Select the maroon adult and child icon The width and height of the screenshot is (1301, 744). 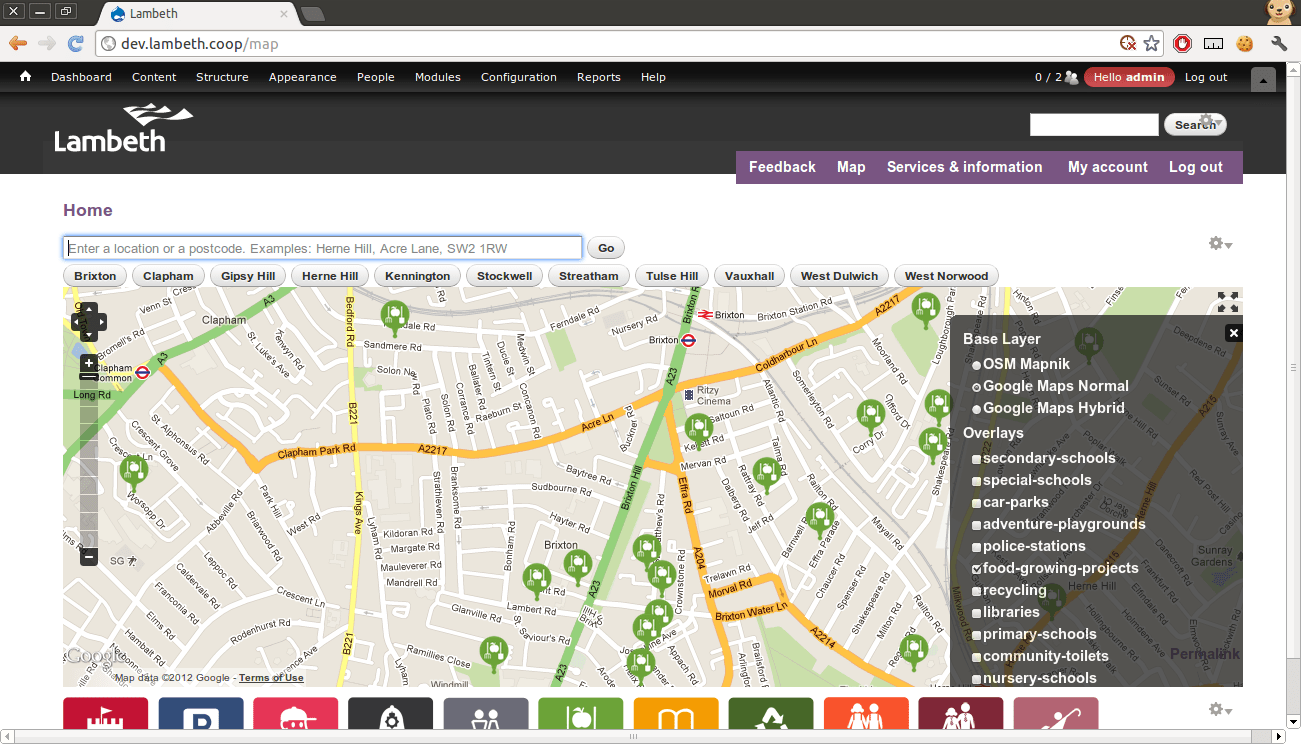click(x=960, y=715)
